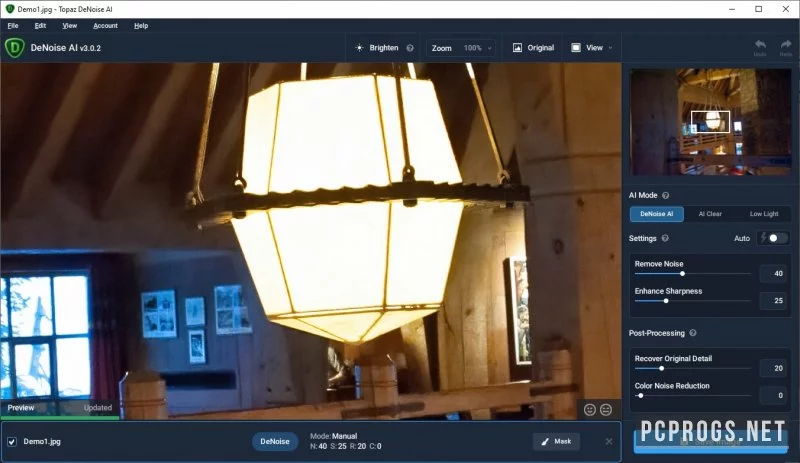Click the Original image icon
Image resolution: width=800 pixels, height=463 pixels.
517,47
